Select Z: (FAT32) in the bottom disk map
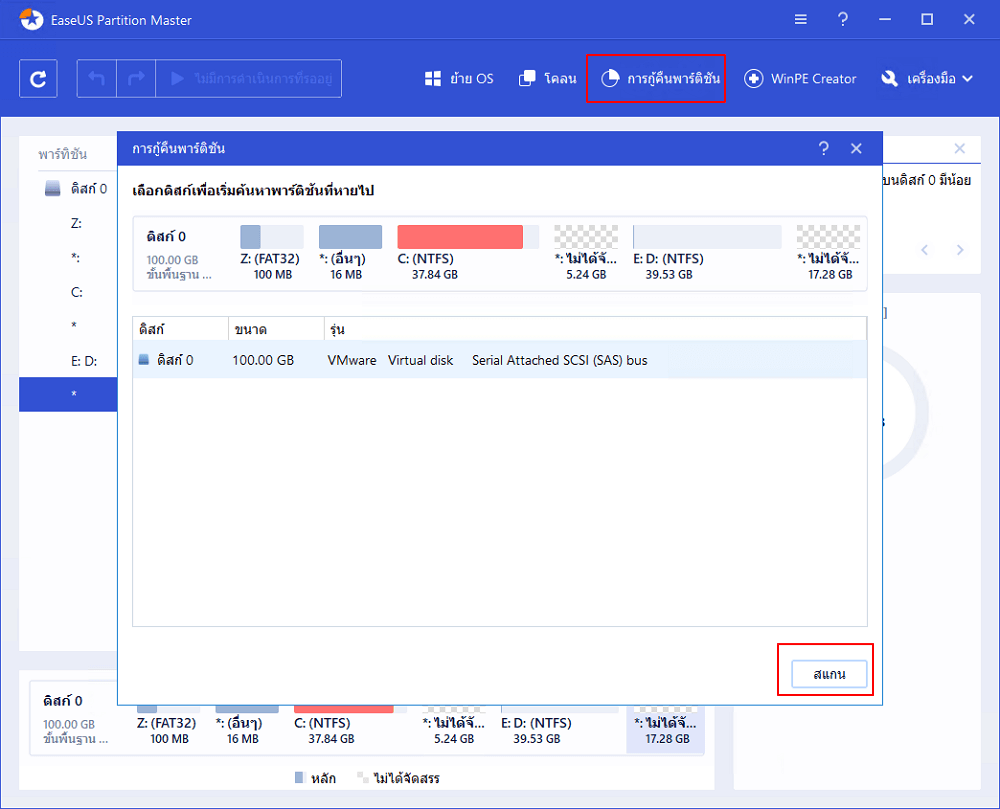Screen dimensions: 1000x809 click(x=166, y=727)
